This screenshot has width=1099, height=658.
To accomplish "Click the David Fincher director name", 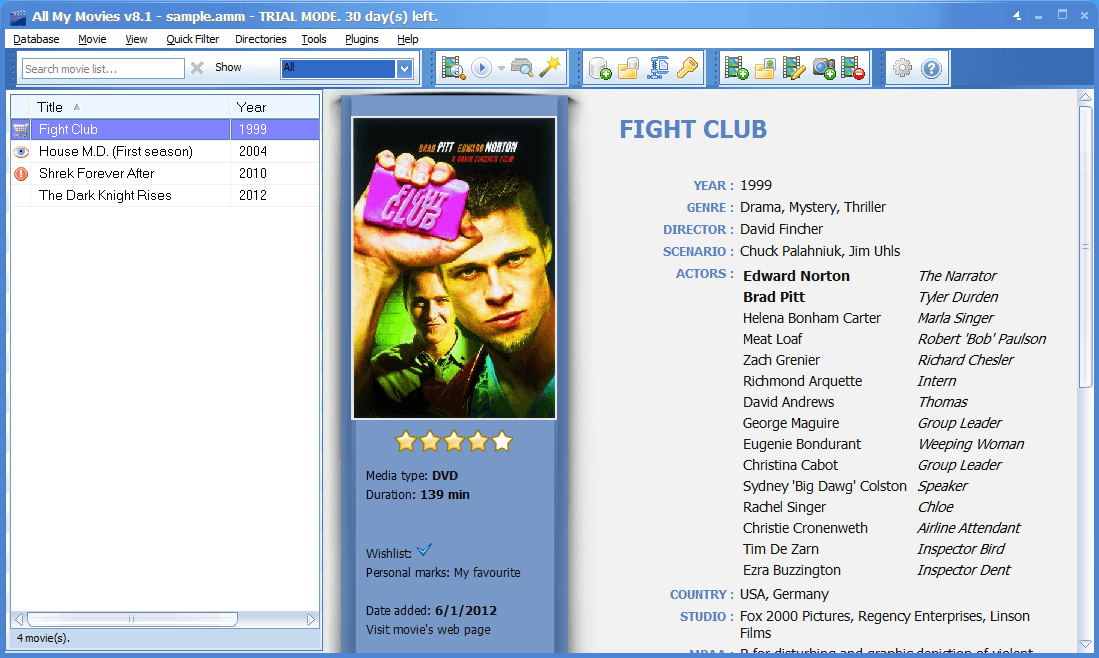I will click(x=781, y=229).
